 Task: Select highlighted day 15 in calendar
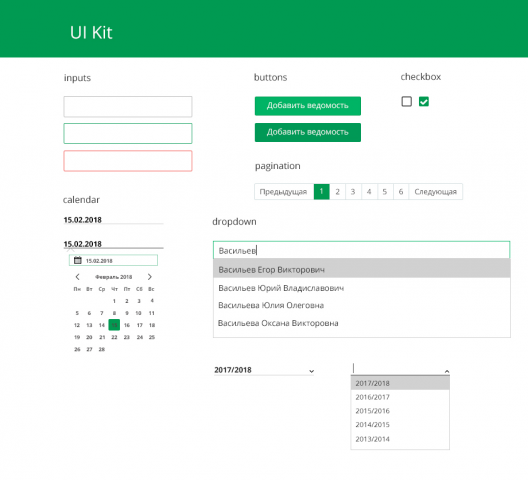[114, 325]
